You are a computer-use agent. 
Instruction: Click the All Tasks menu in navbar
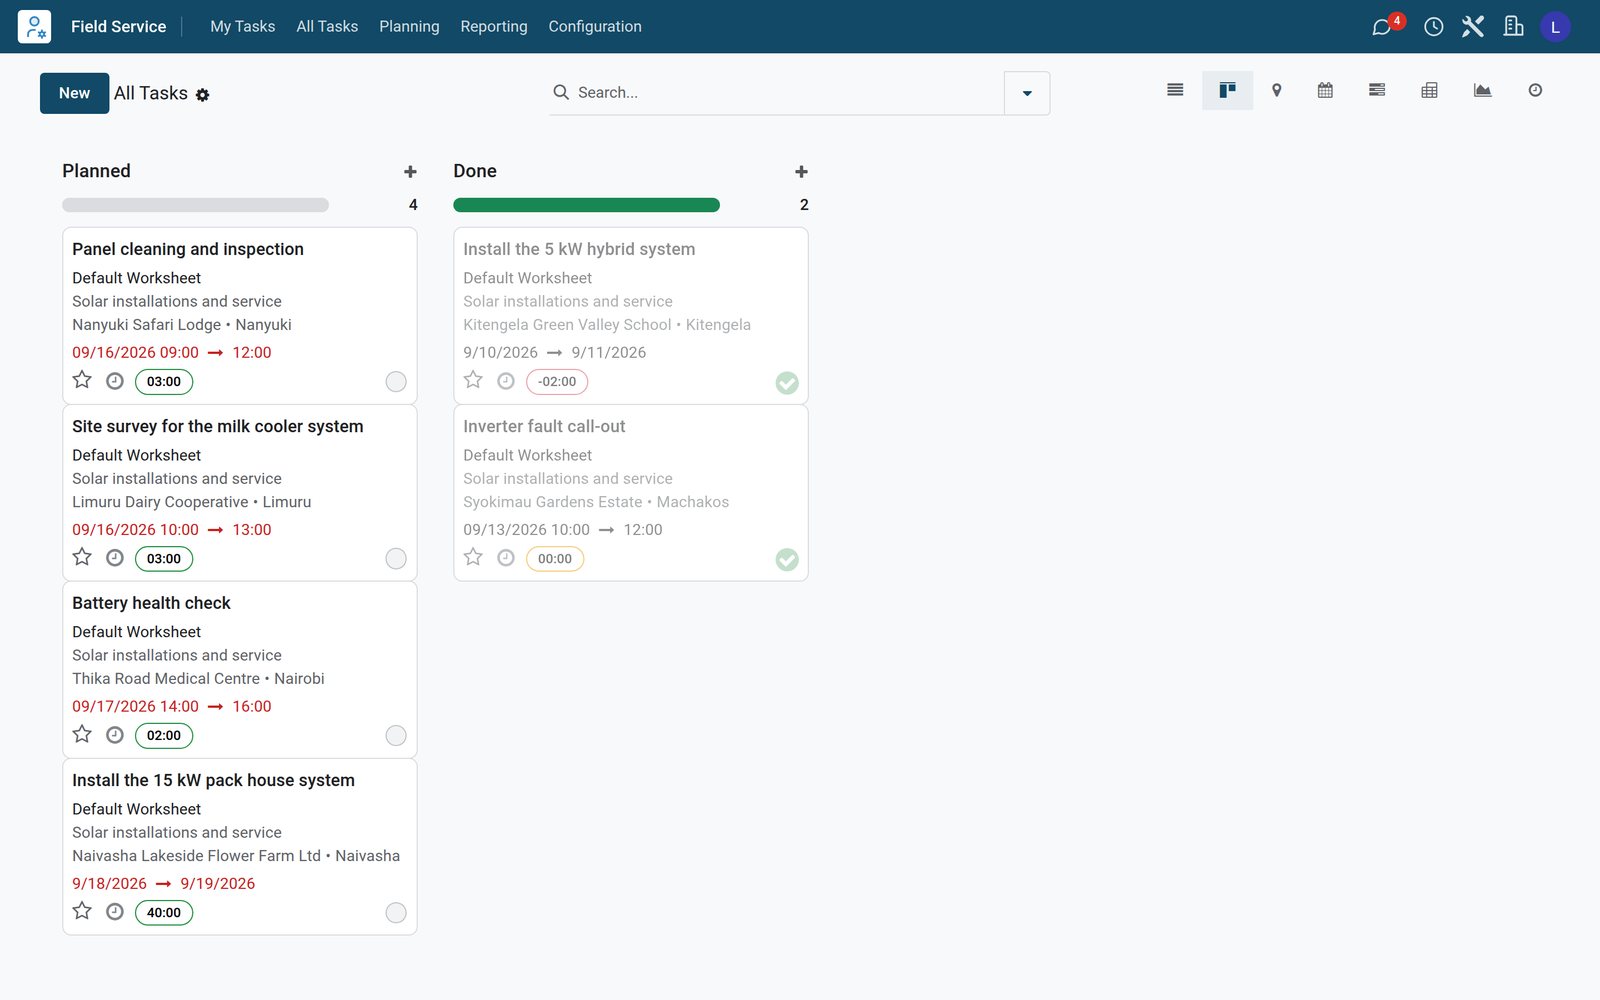[x=327, y=27]
